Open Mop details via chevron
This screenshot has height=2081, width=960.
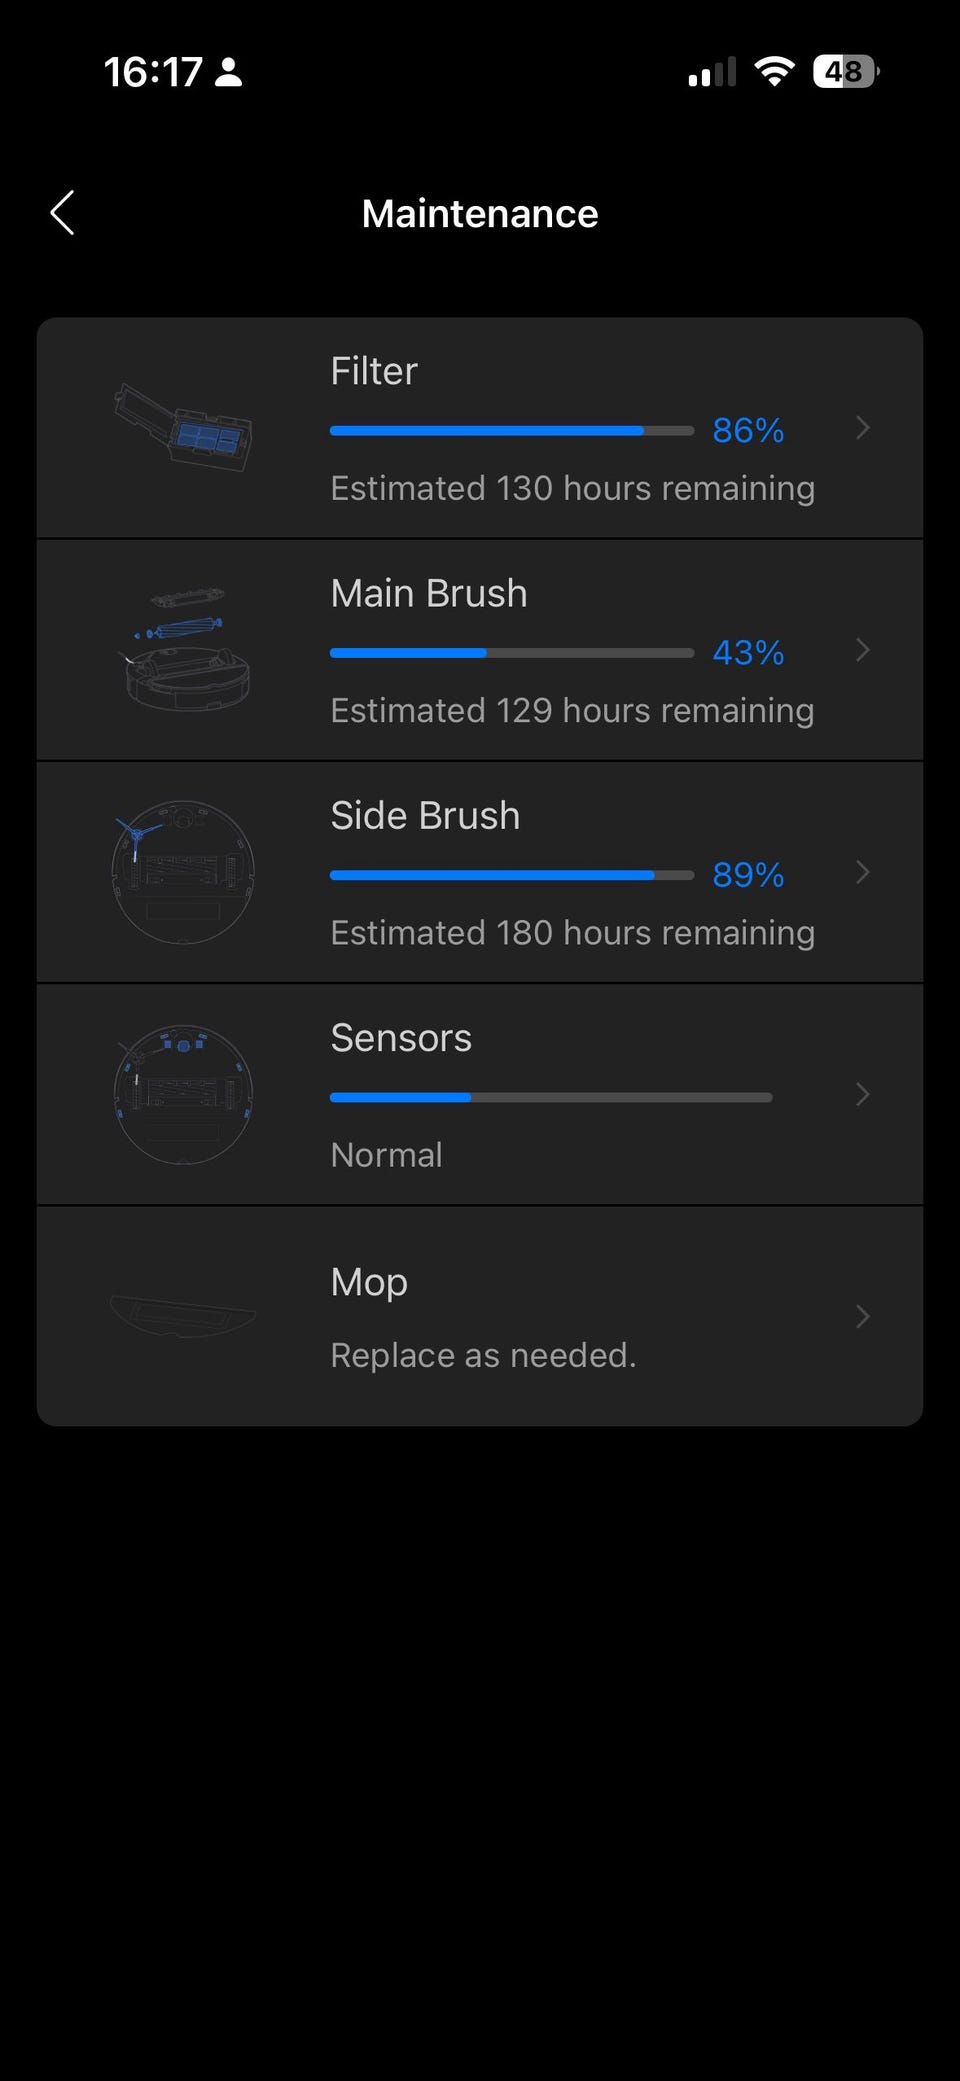(x=863, y=1316)
